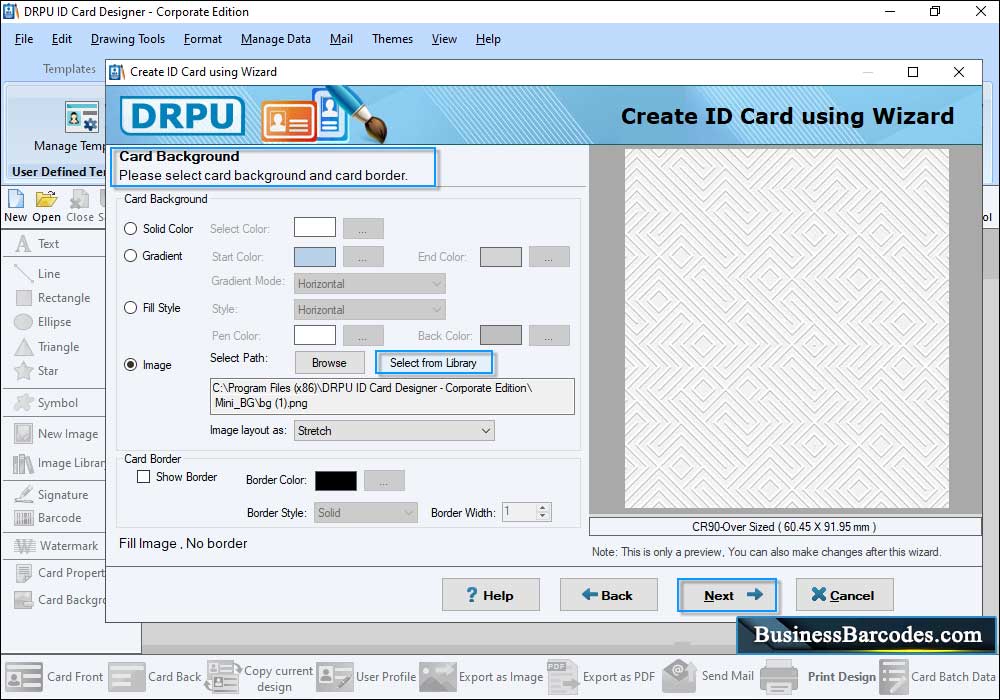
Task: Open Card Batch Data
Action: tap(938, 676)
